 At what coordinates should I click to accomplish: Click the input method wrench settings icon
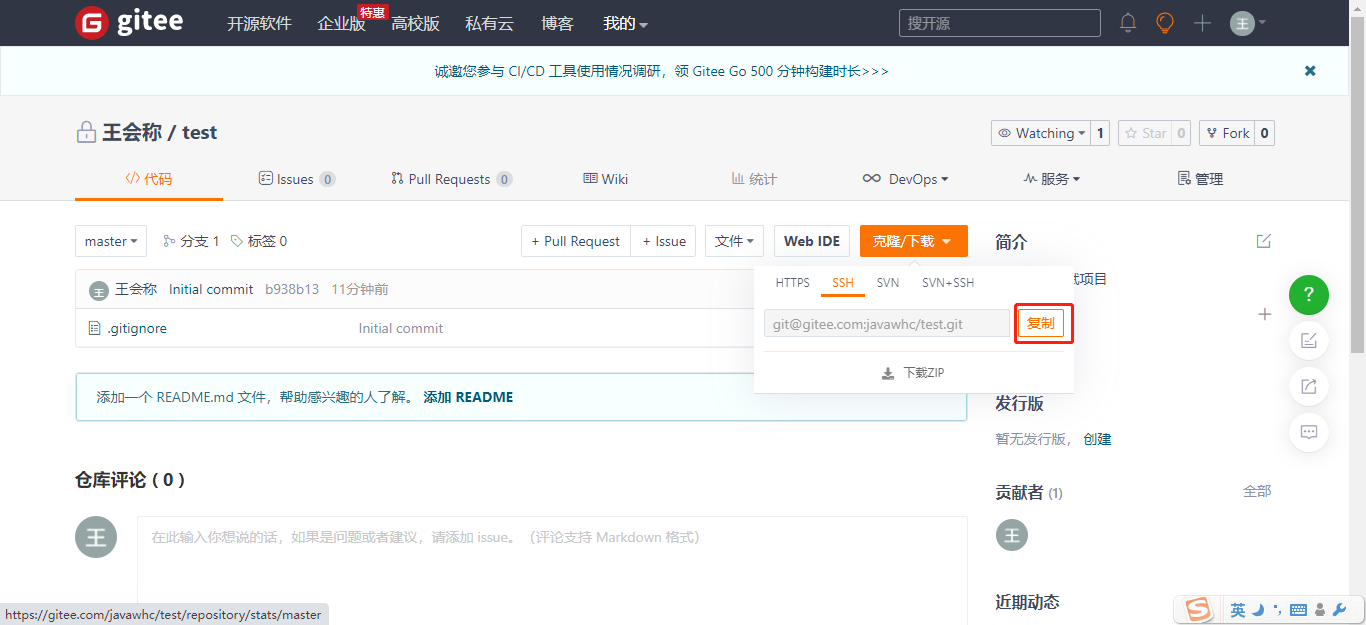[x=1340, y=610]
